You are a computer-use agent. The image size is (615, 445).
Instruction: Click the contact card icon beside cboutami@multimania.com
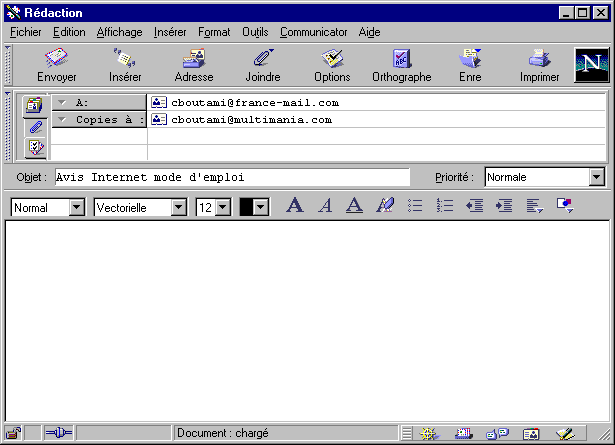click(x=159, y=119)
